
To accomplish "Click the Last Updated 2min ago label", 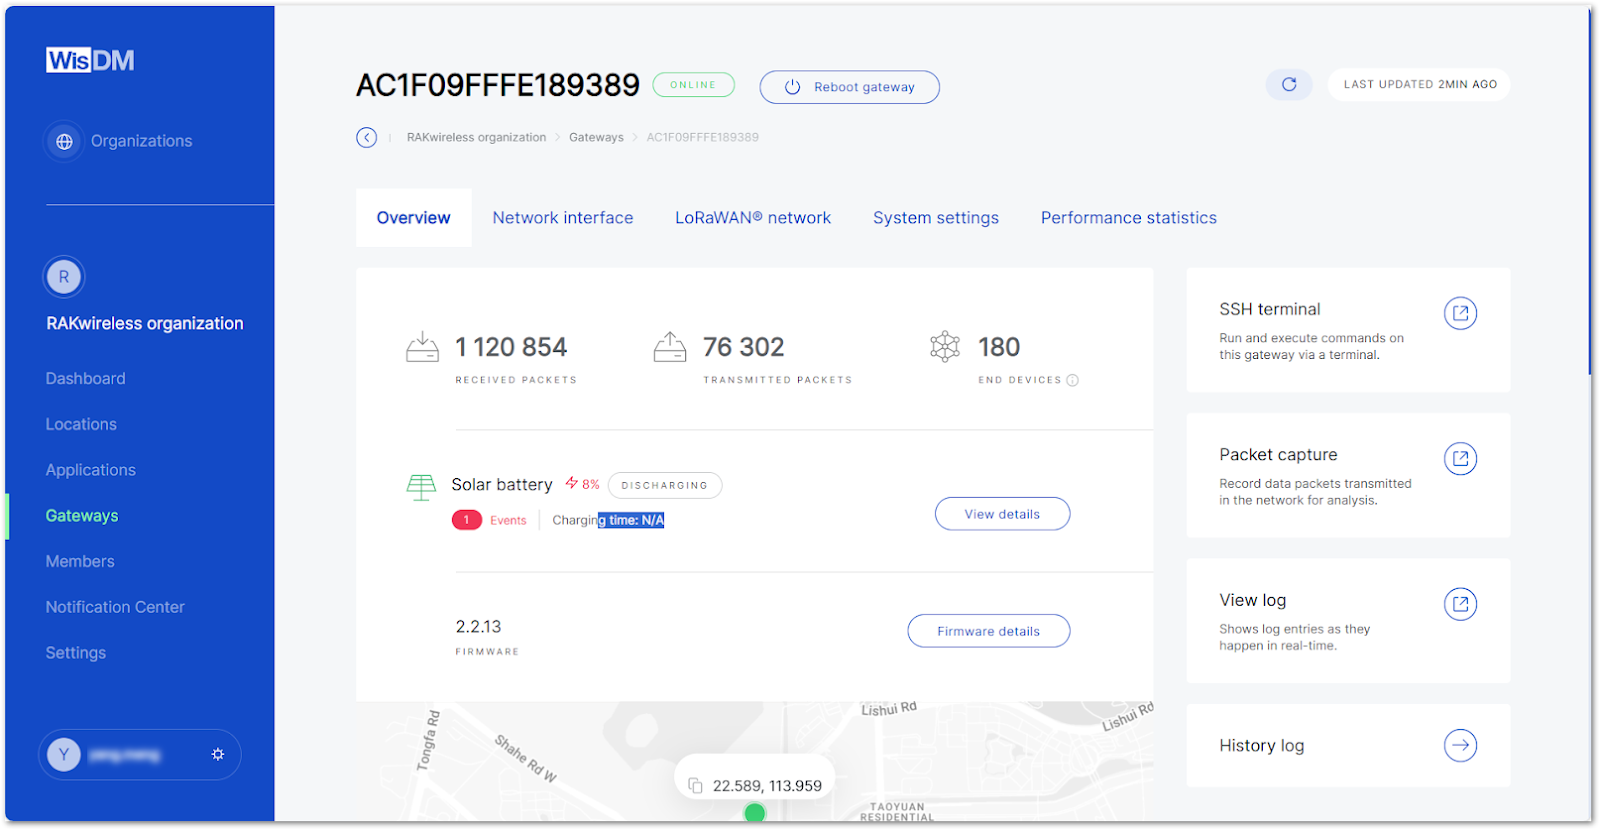I will (1420, 84).
